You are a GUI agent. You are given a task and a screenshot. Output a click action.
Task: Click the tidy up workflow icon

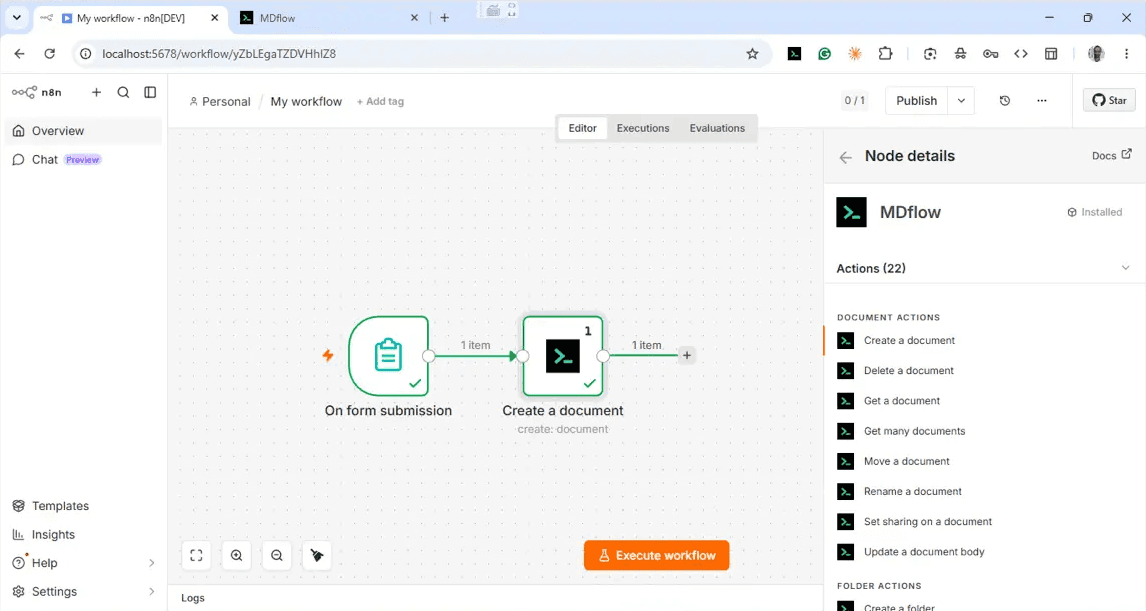pos(316,555)
